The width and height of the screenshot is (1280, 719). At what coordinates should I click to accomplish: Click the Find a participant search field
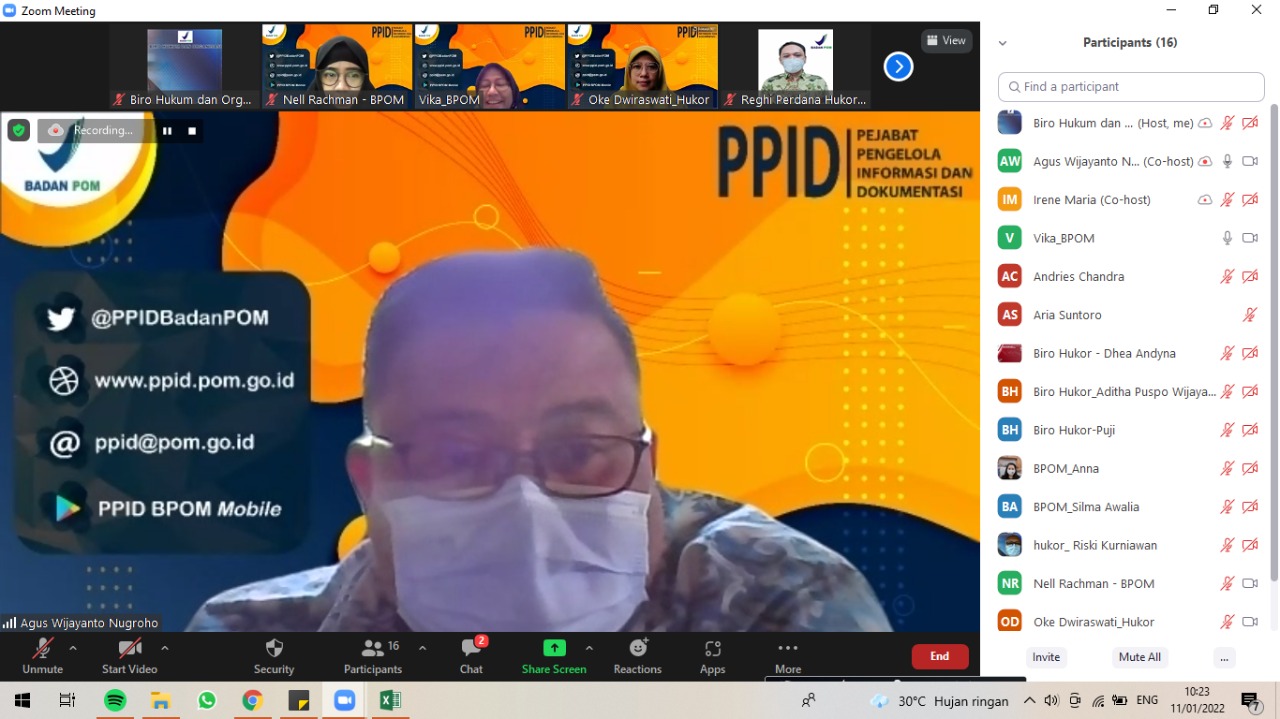click(x=1131, y=87)
